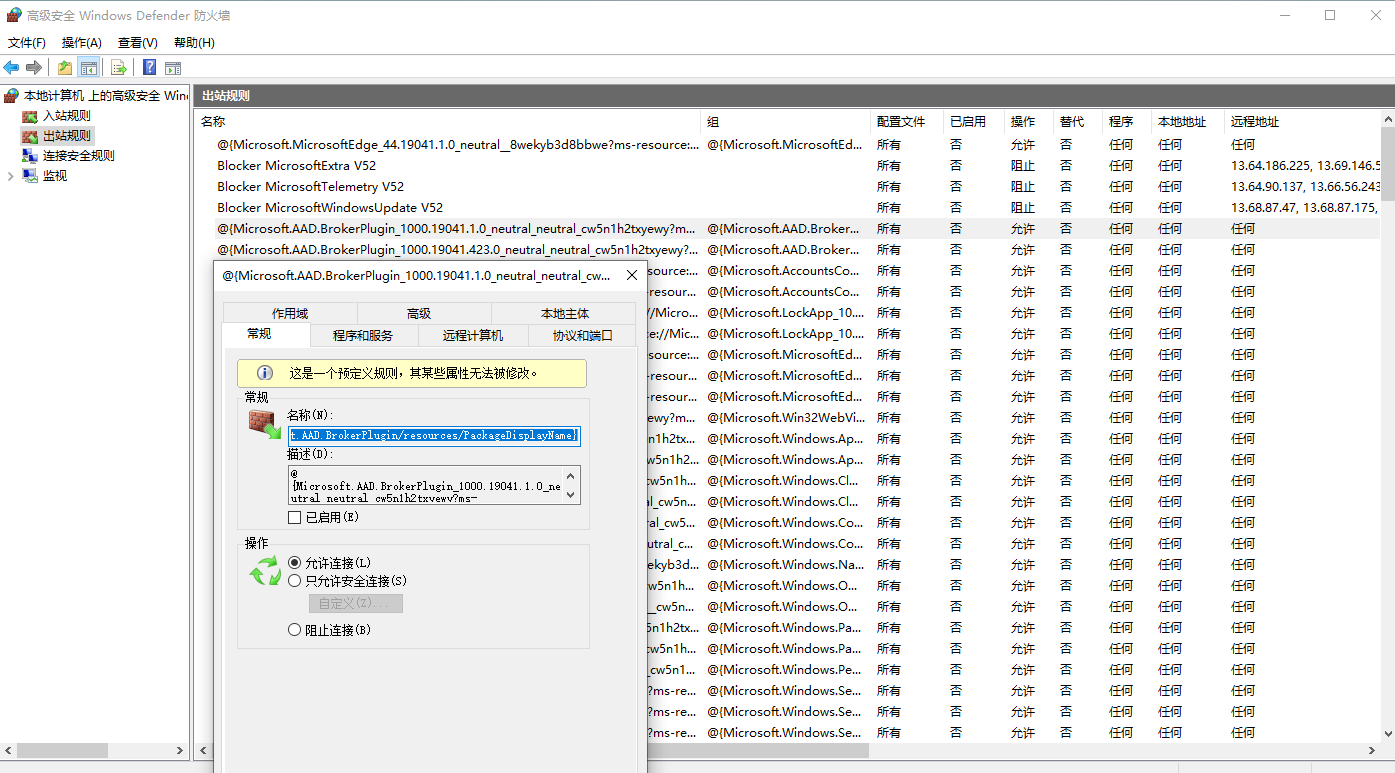Open Help via the blue question mark icon
Screen dimensions: 1395x773
pos(149,68)
